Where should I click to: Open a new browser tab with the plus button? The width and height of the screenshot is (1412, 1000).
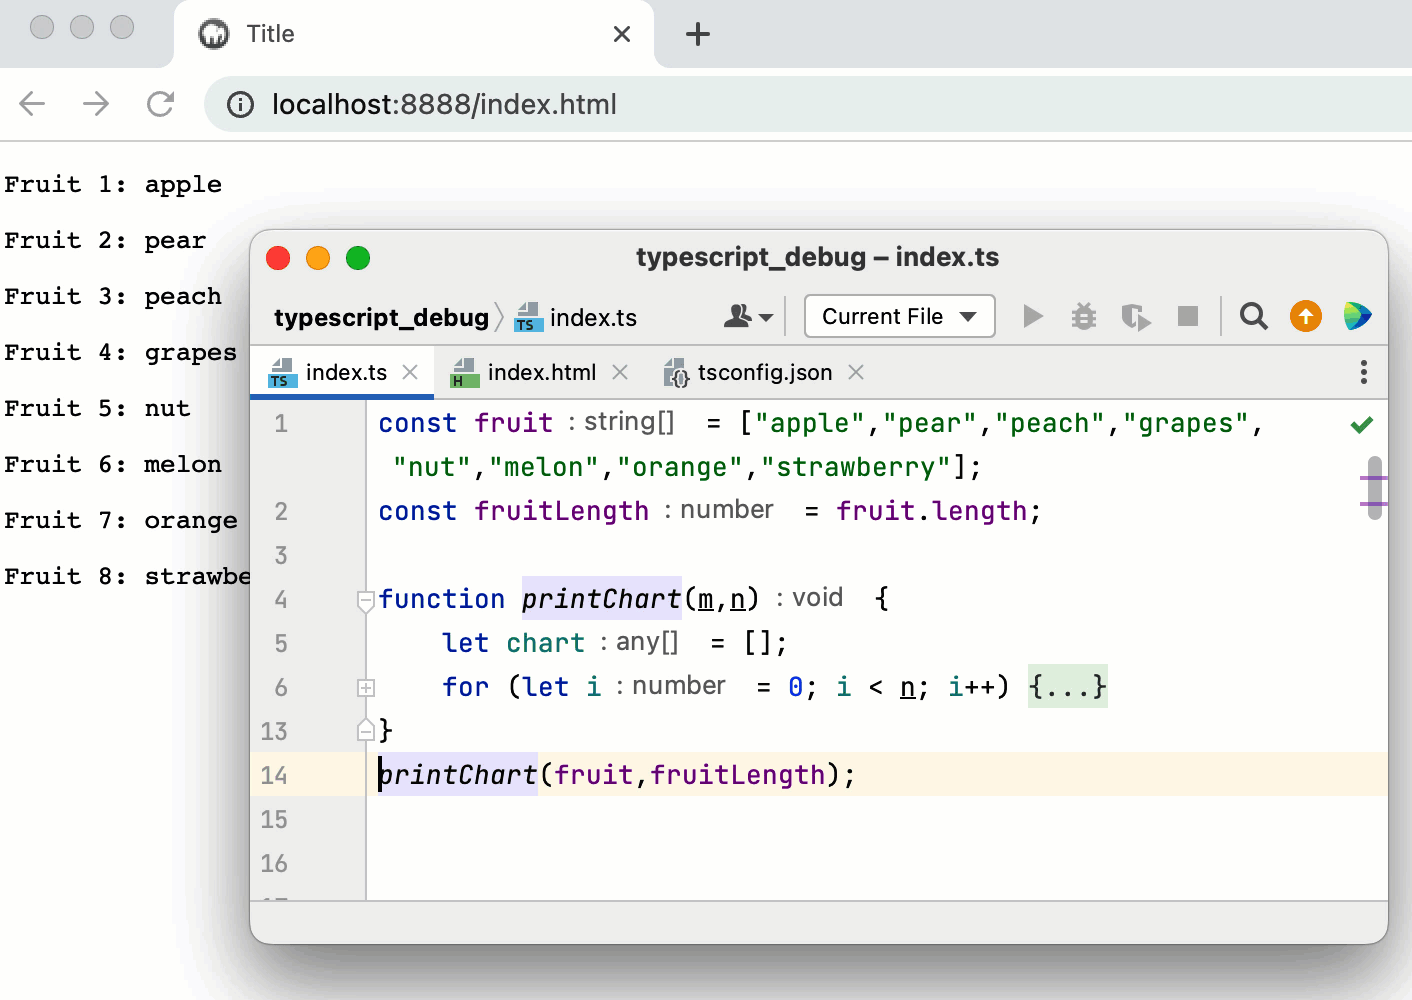click(x=697, y=34)
